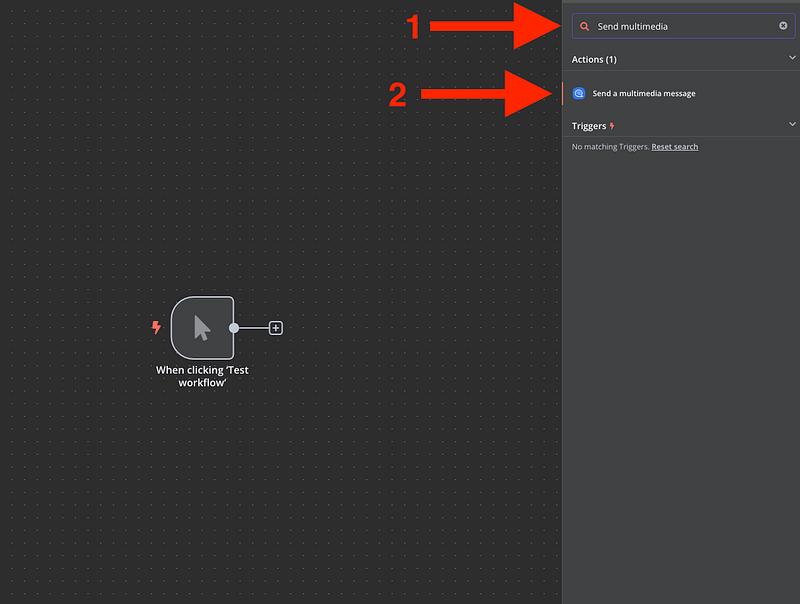Click the round output connector on the node
The image size is (800, 604).
tap(234, 328)
